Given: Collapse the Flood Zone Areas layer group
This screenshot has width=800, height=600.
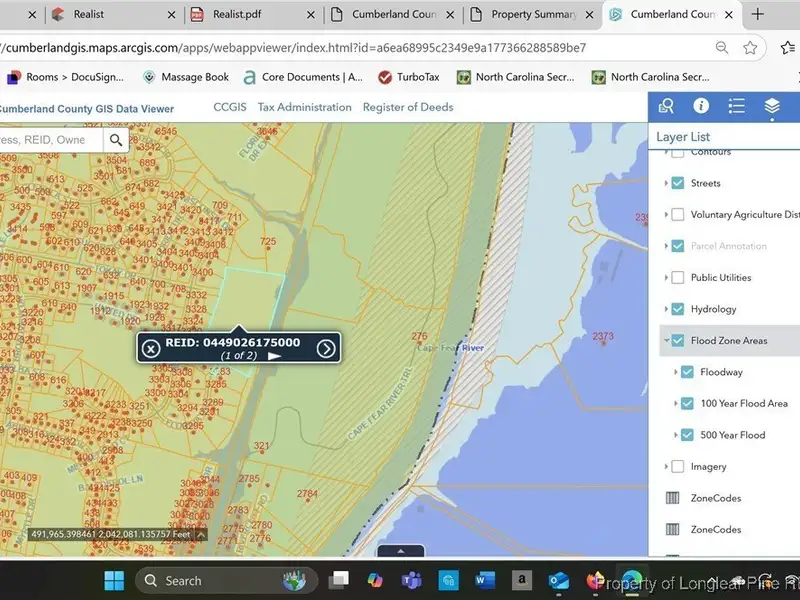Looking at the screenshot, I should (x=666, y=341).
